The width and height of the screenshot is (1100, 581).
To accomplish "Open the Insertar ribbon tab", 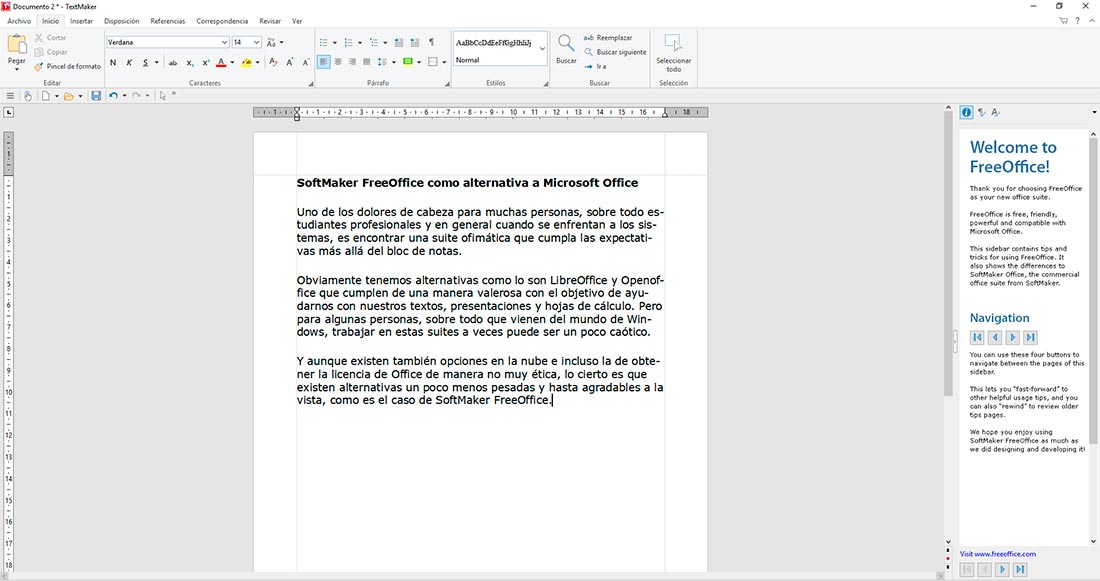I will [x=81, y=21].
